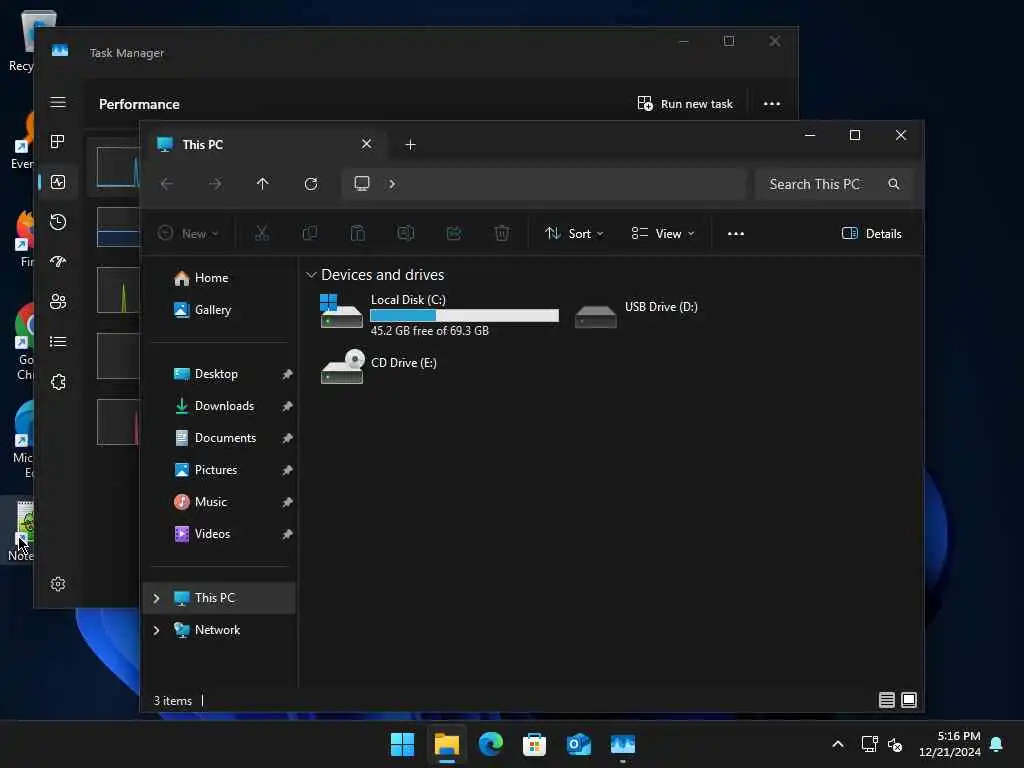Image resolution: width=1024 pixels, height=768 pixels.
Task: Open Outlook from taskbar
Action: 579,744
